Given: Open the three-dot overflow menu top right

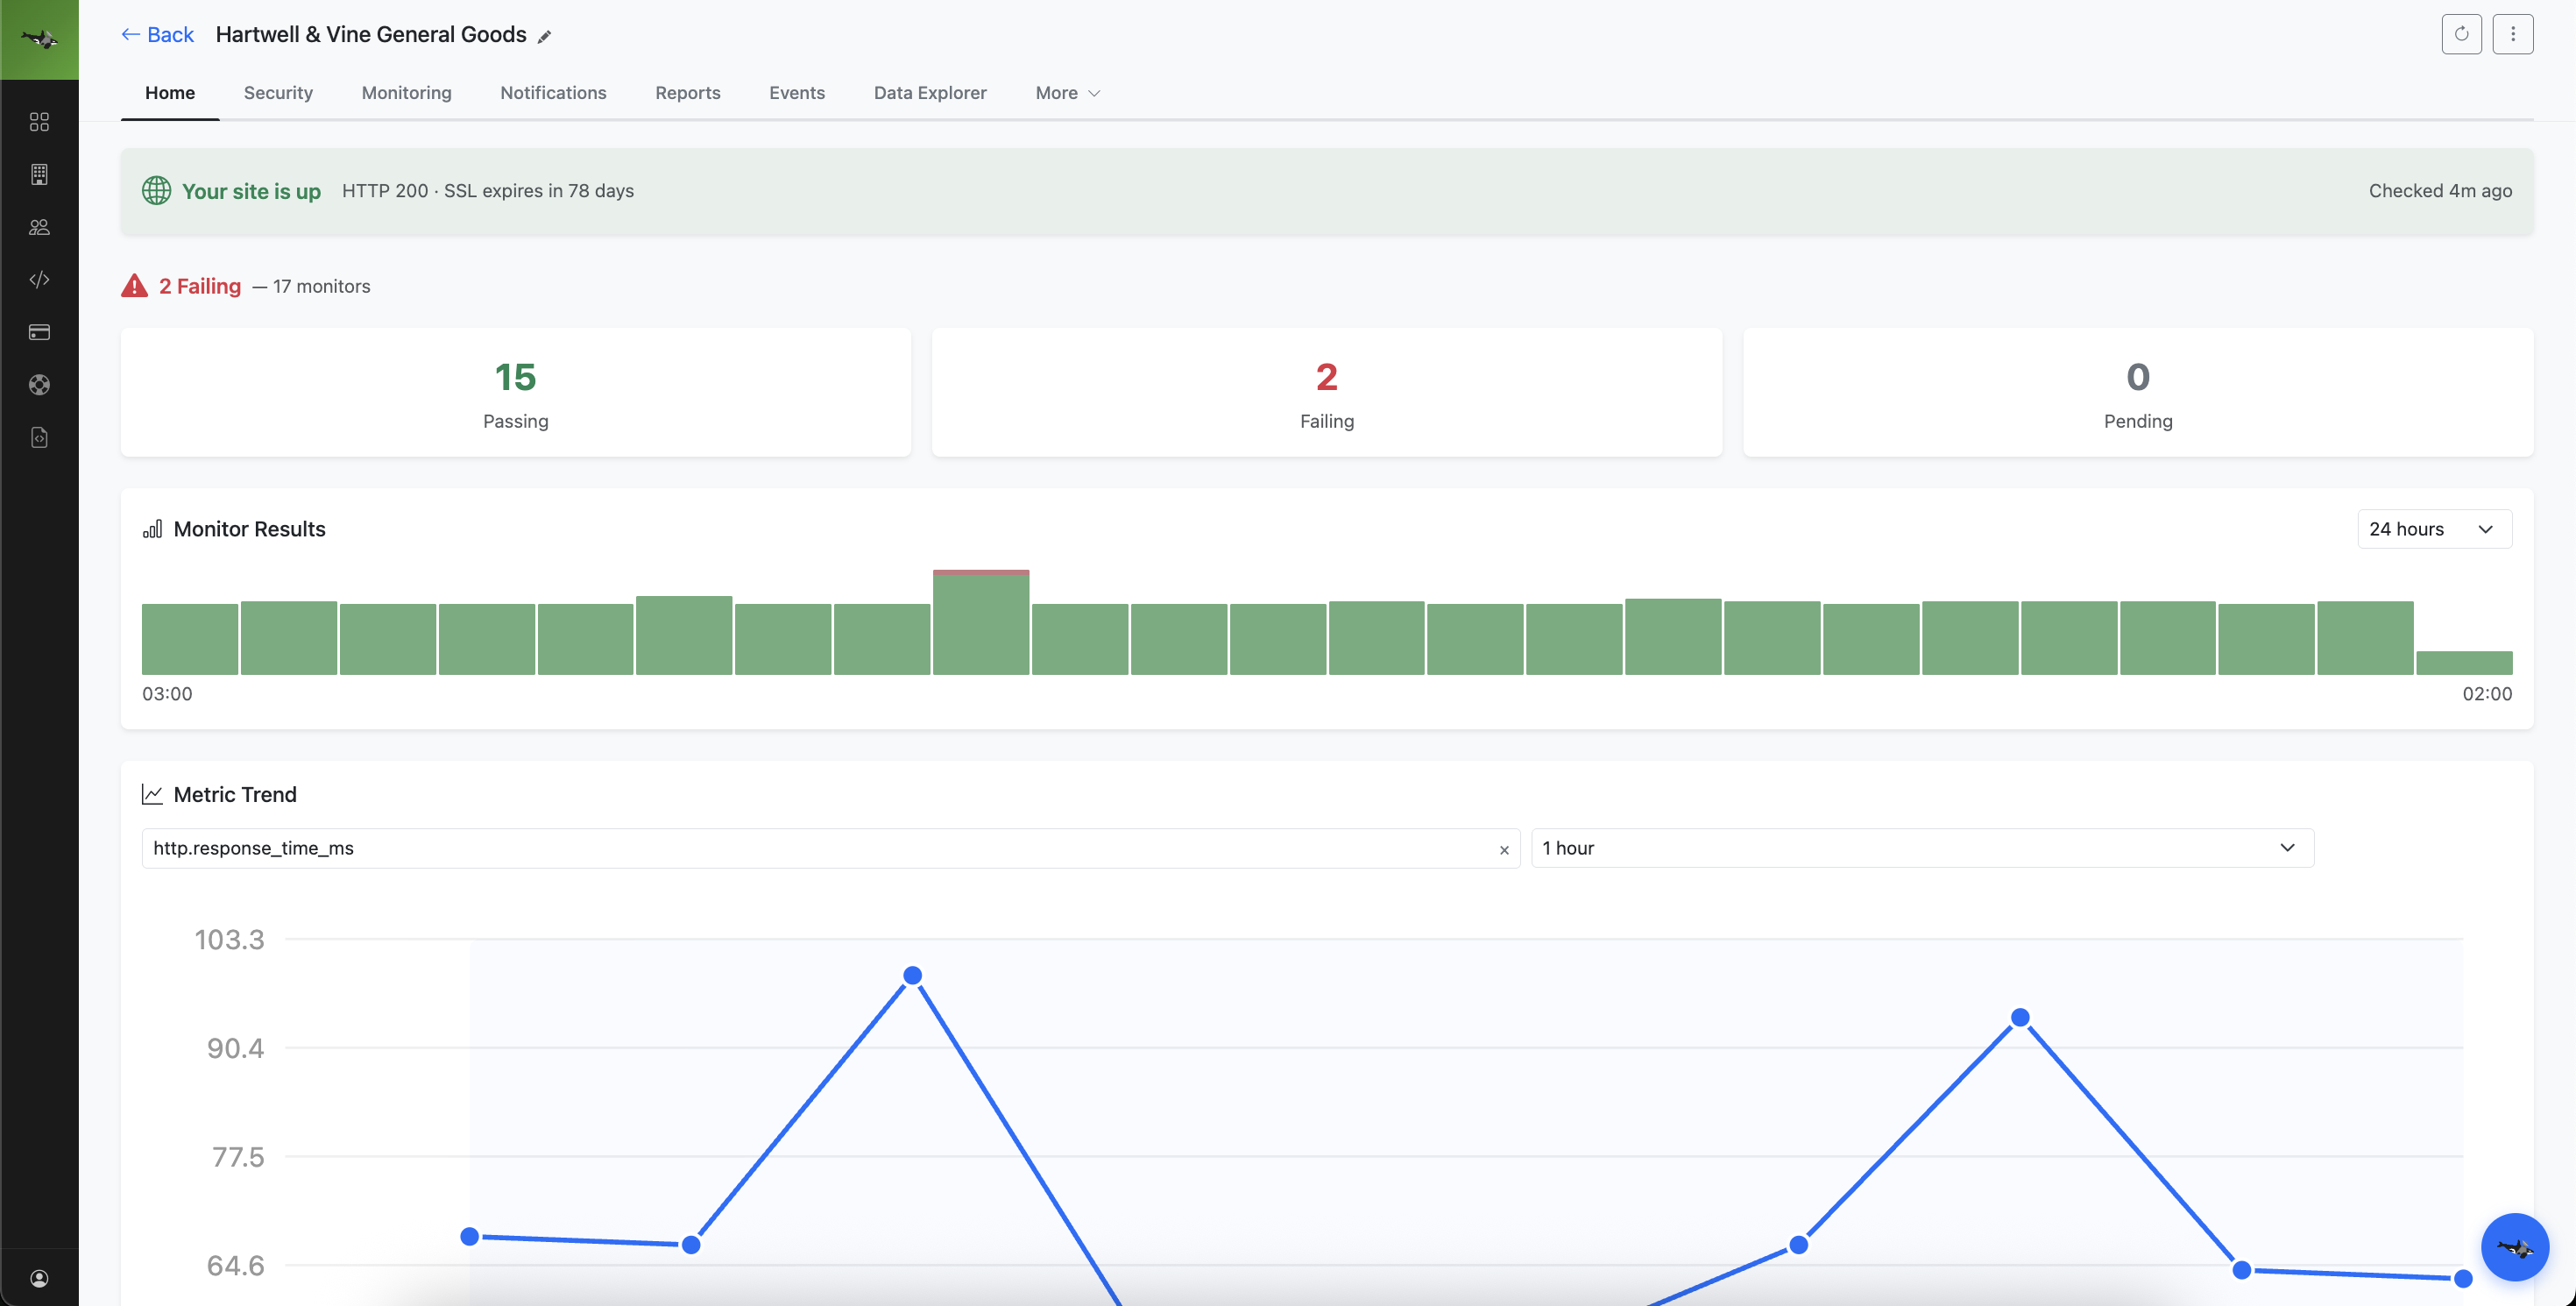Looking at the screenshot, I should pos(2513,34).
